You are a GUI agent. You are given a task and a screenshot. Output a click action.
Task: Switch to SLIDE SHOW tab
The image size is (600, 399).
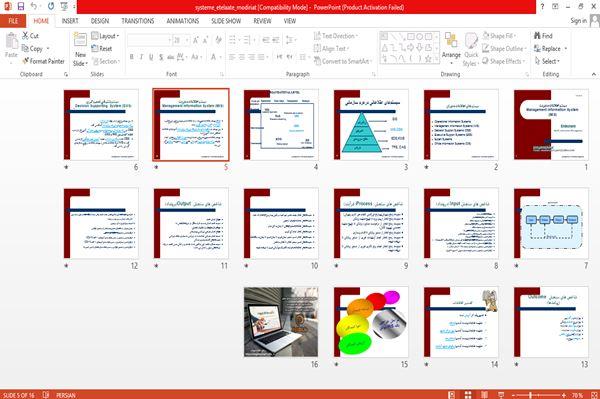click(x=226, y=21)
